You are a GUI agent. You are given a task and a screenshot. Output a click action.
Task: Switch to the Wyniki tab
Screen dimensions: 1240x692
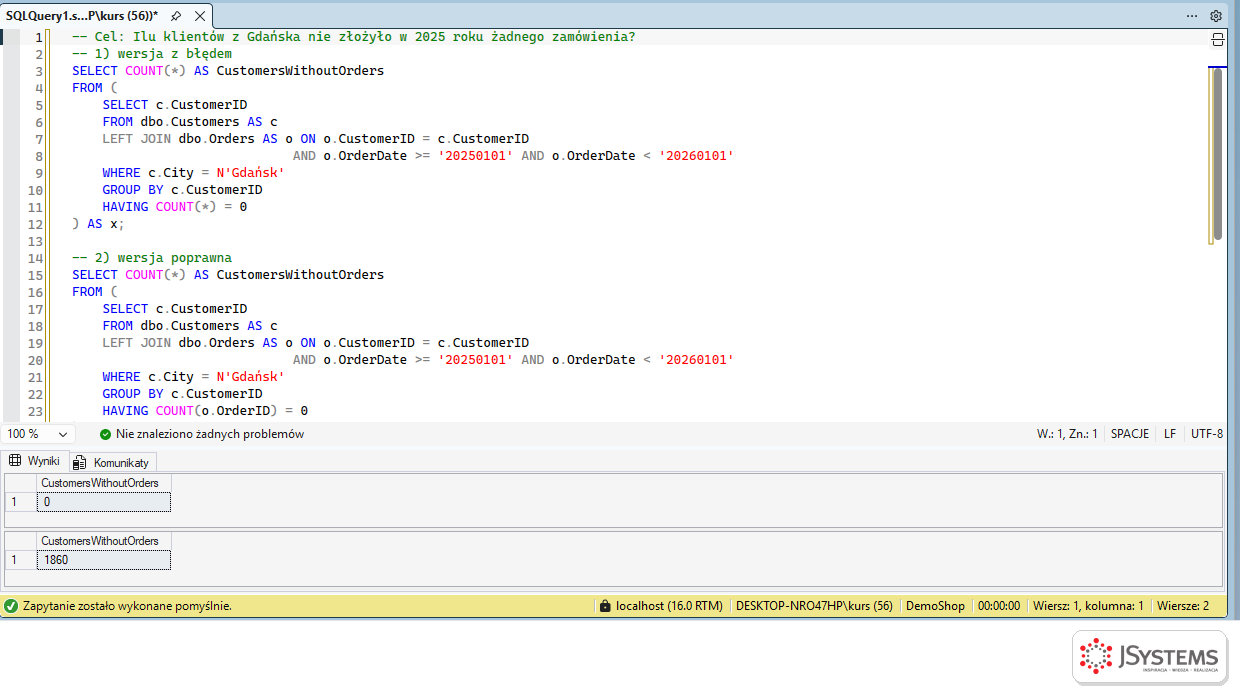click(x=35, y=461)
